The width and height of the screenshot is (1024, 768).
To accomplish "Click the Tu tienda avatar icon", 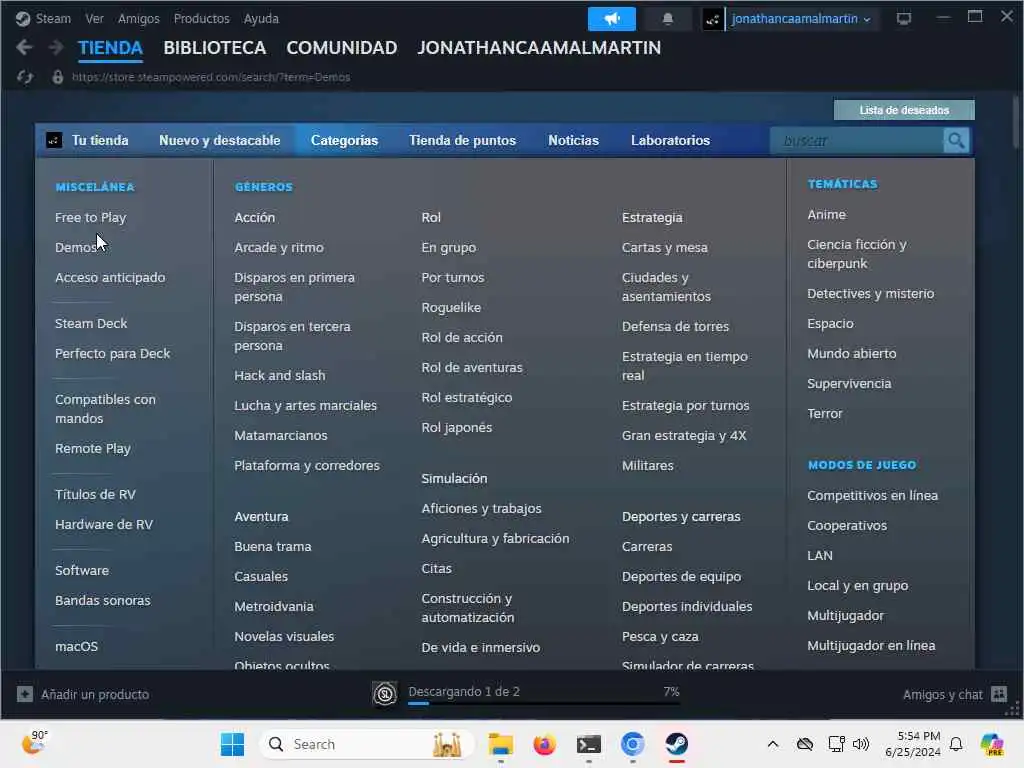I will coord(54,140).
